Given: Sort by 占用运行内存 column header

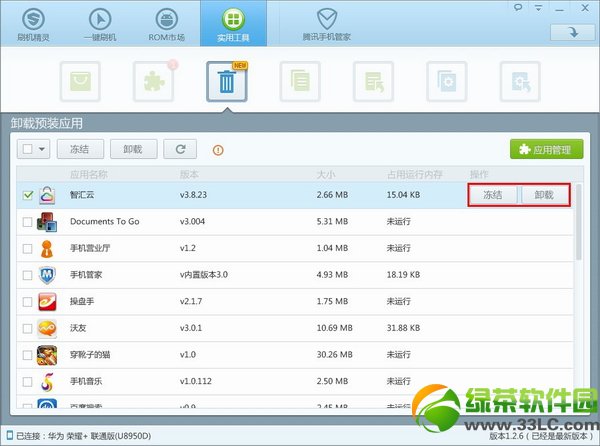Looking at the screenshot, I should pyautogui.click(x=415, y=175).
